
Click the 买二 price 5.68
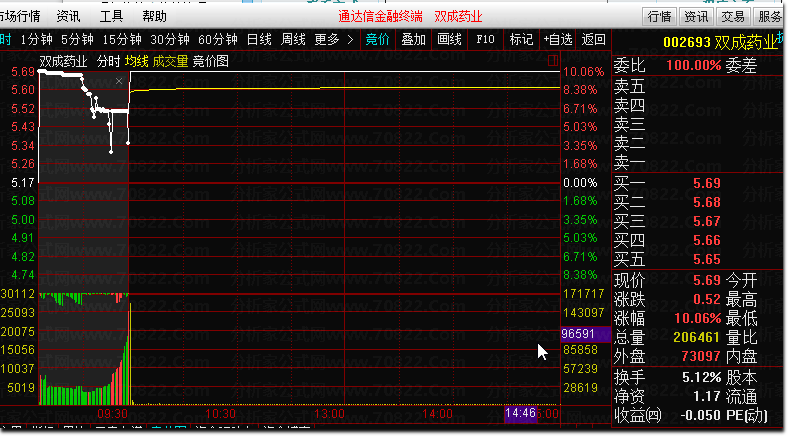tap(706, 202)
